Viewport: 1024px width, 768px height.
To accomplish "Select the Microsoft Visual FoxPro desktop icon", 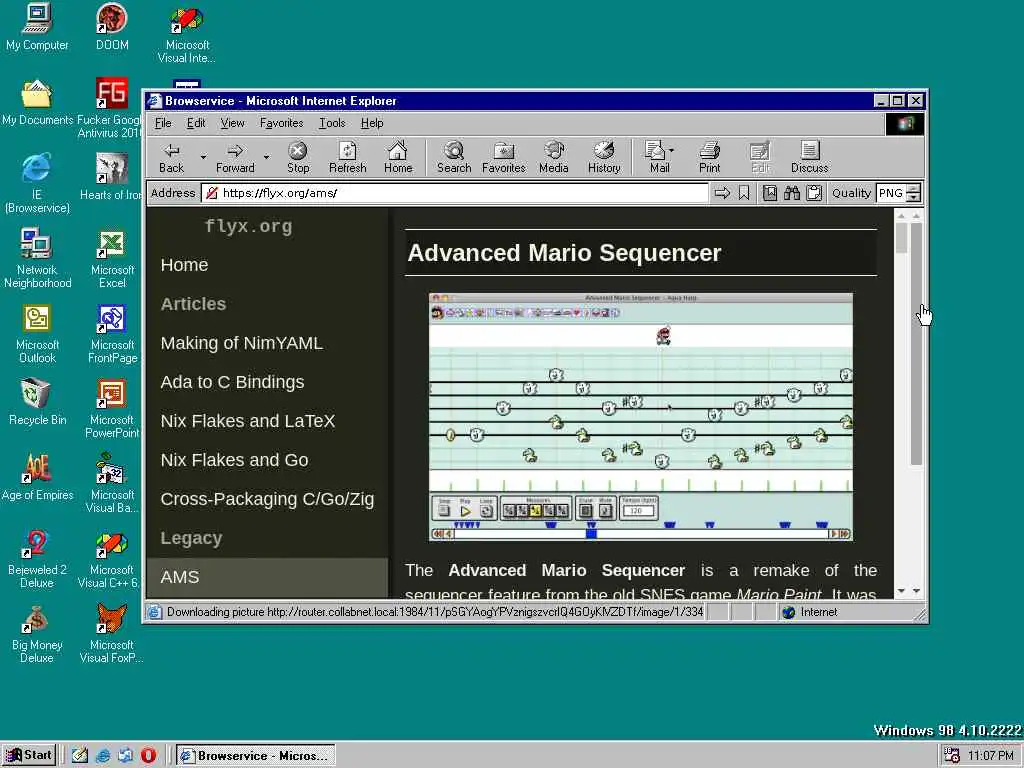I will click(x=112, y=633).
